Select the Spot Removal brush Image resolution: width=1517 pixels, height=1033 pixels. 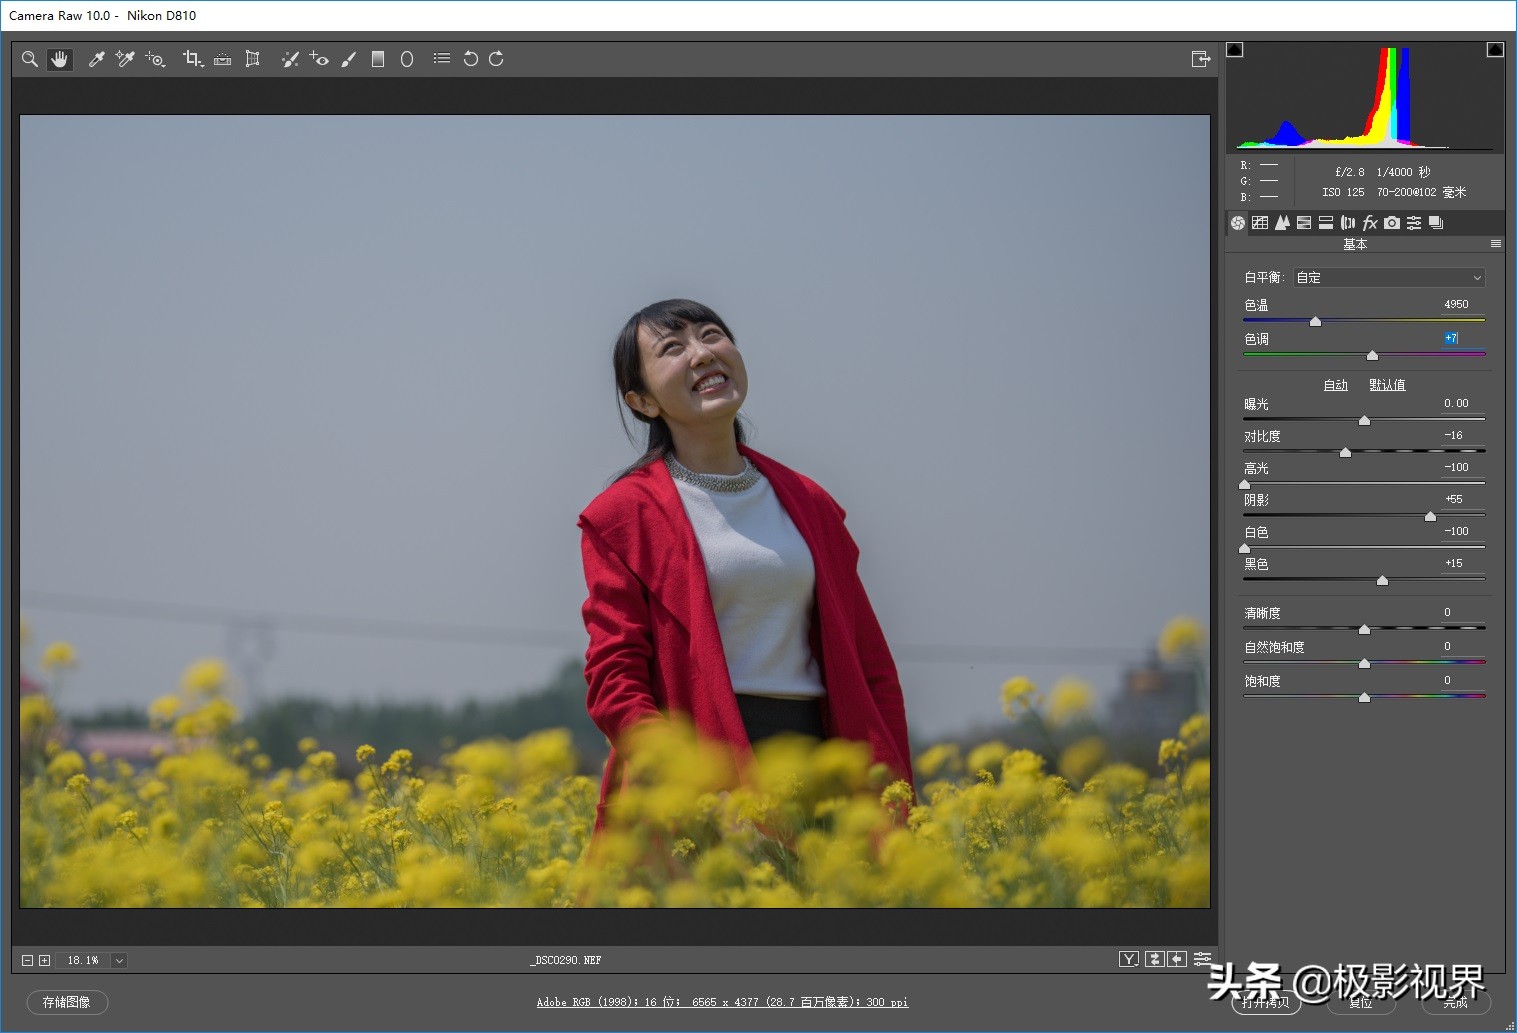[x=290, y=59]
